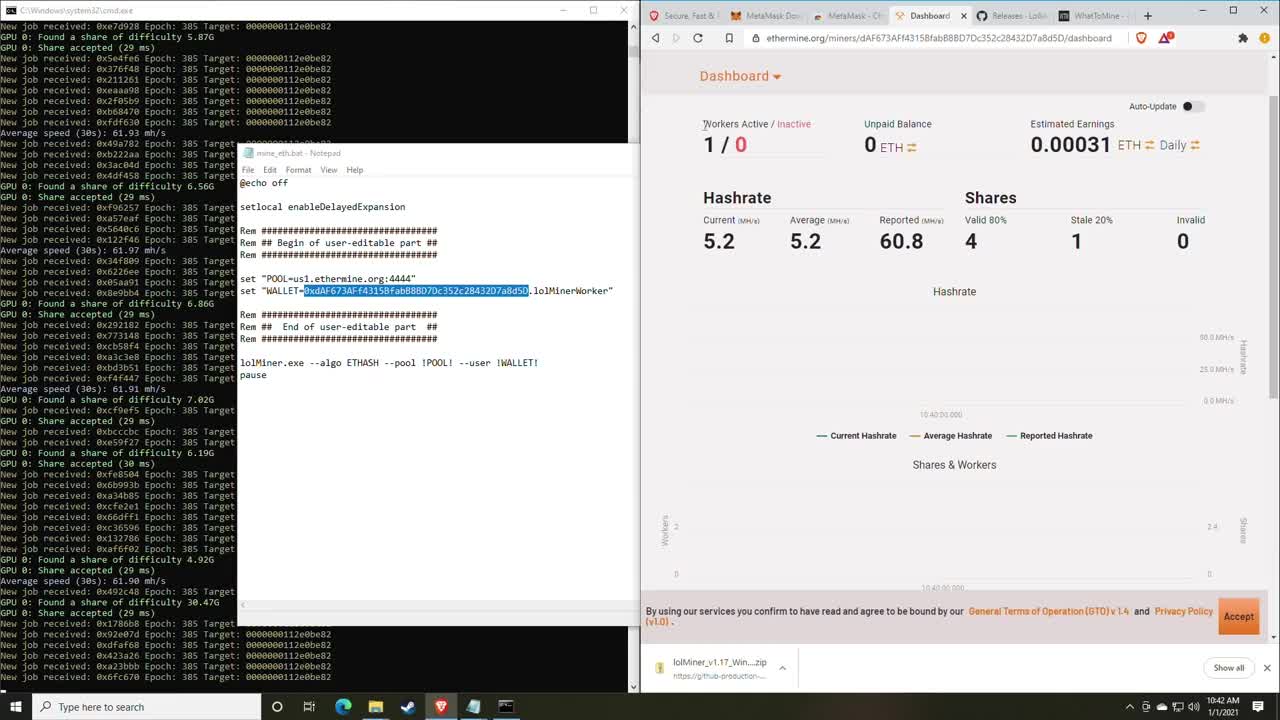Open the browser extensions puzzle icon
The image size is (1280, 720).
1243,38
